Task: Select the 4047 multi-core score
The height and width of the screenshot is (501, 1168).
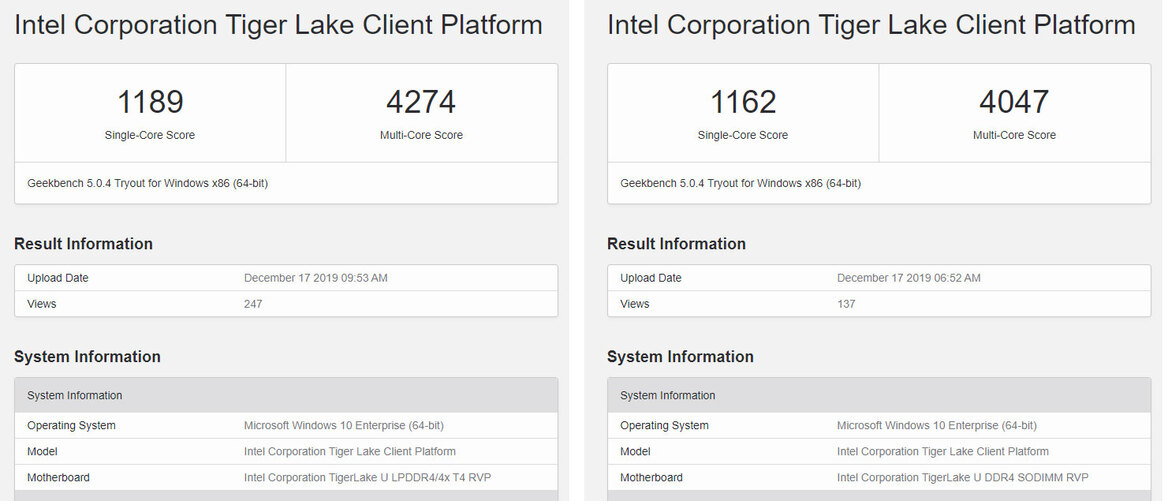Action: tap(1014, 102)
